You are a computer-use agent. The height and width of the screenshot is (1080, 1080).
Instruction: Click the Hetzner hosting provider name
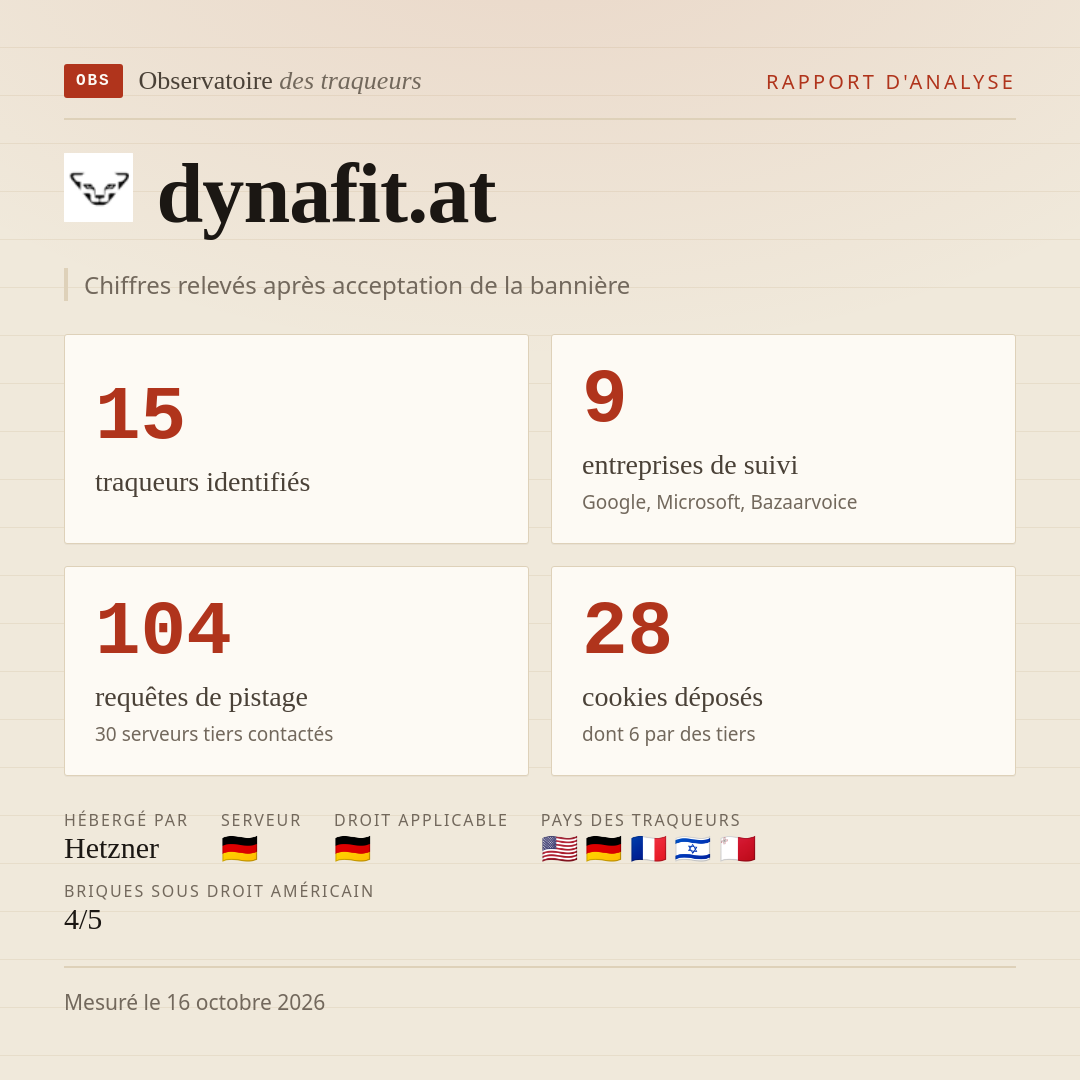click(112, 849)
